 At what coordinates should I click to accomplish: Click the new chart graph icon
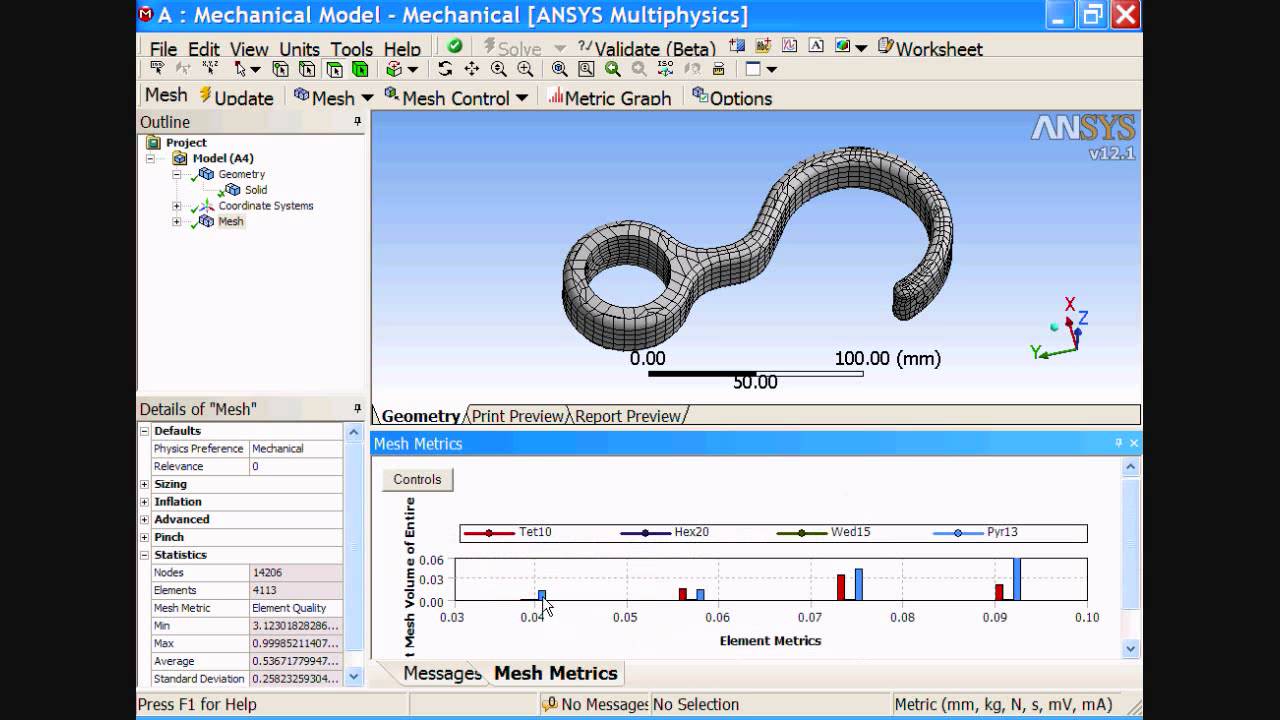(789, 46)
